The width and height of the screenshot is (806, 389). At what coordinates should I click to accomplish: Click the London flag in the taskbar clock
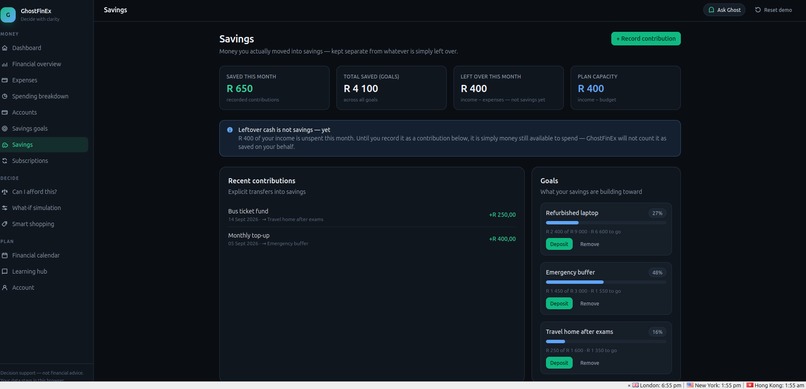[x=635, y=385]
